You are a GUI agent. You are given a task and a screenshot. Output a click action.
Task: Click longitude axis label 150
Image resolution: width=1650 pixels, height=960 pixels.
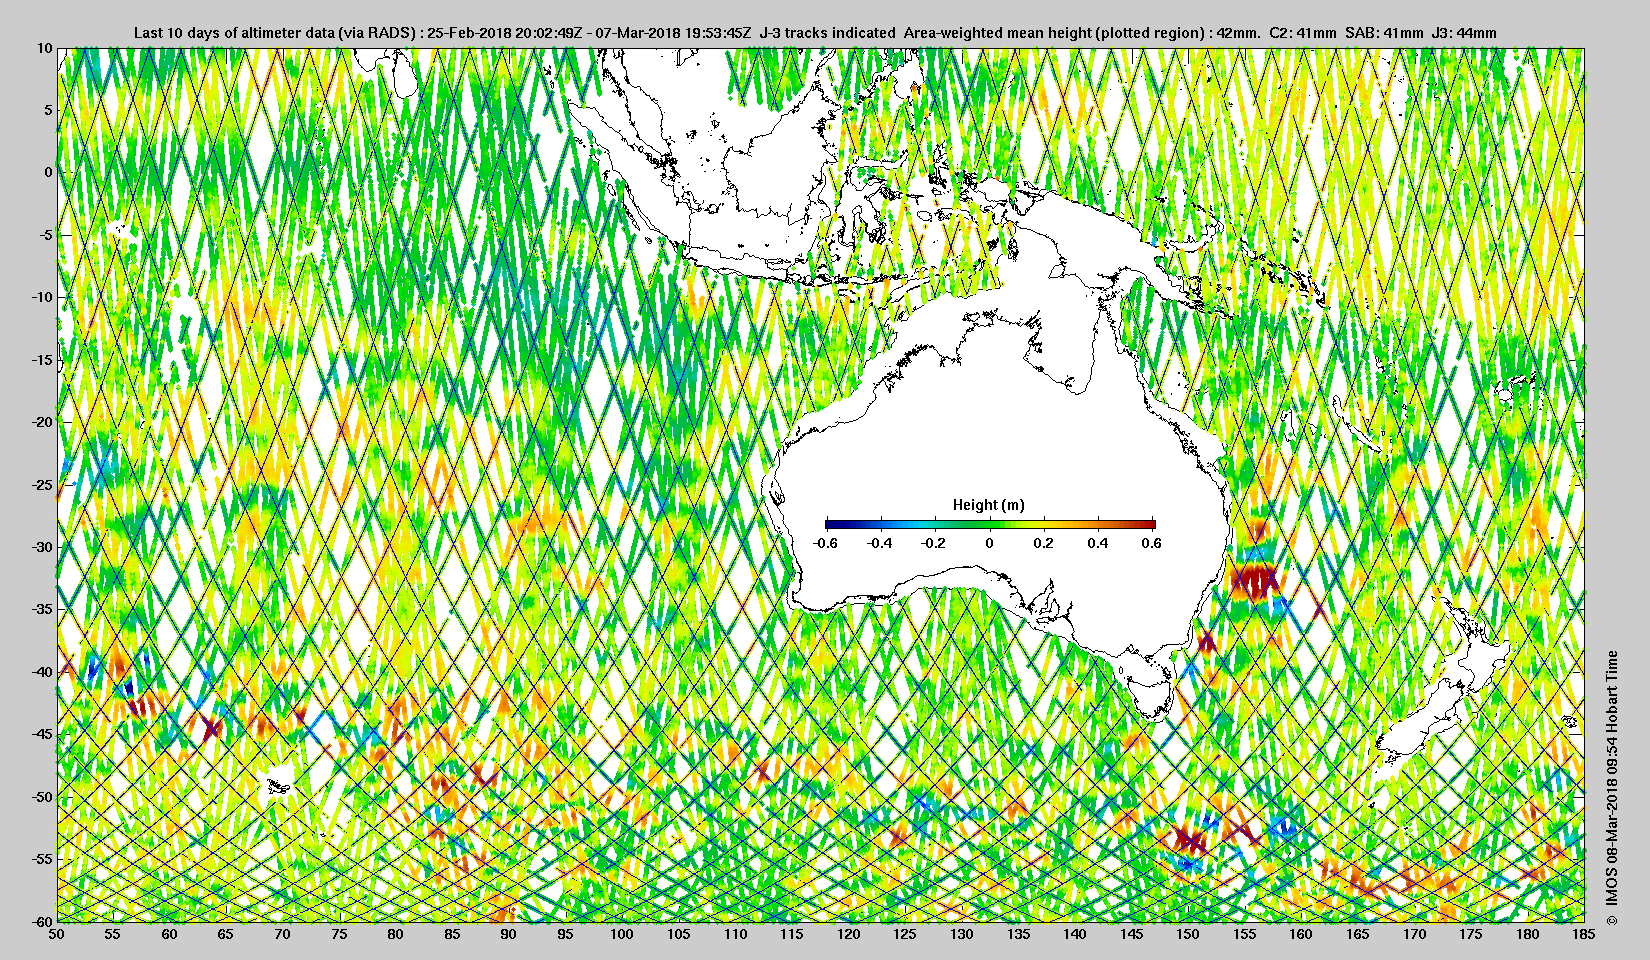click(x=1188, y=935)
